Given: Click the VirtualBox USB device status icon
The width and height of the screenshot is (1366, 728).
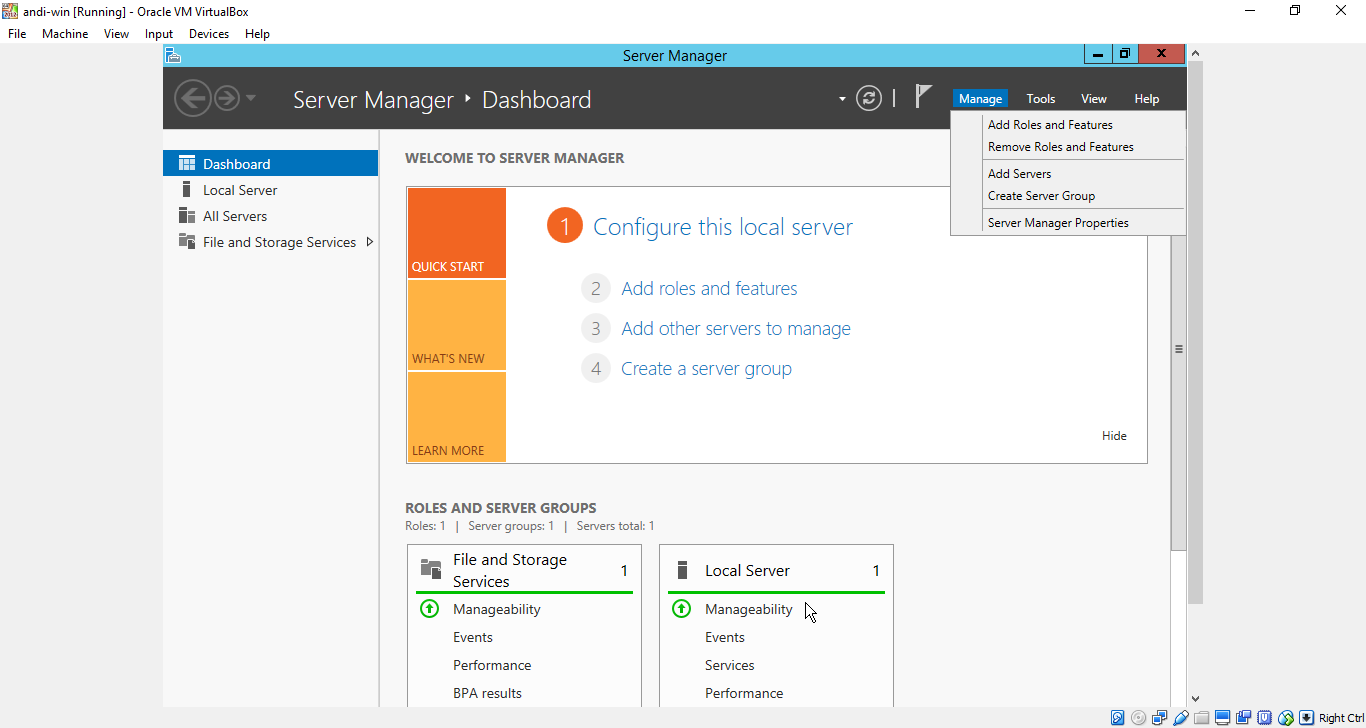Looking at the screenshot, I should (x=1181, y=718).
